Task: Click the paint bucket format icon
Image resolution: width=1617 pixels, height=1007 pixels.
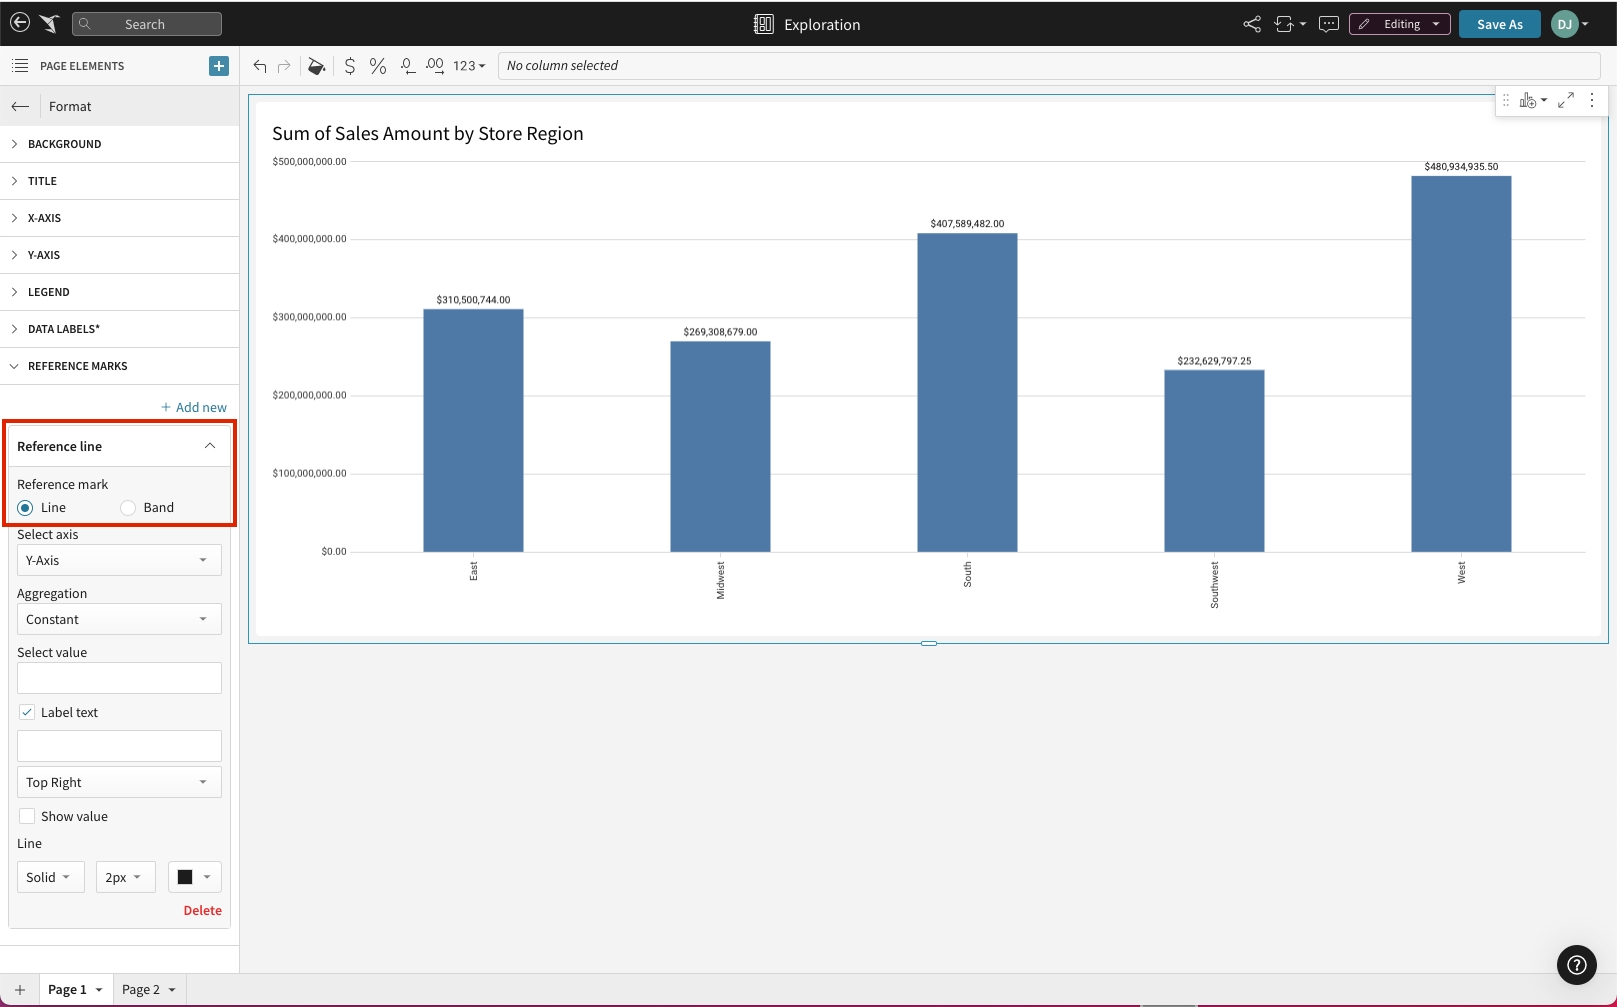Action: (316, 66)
